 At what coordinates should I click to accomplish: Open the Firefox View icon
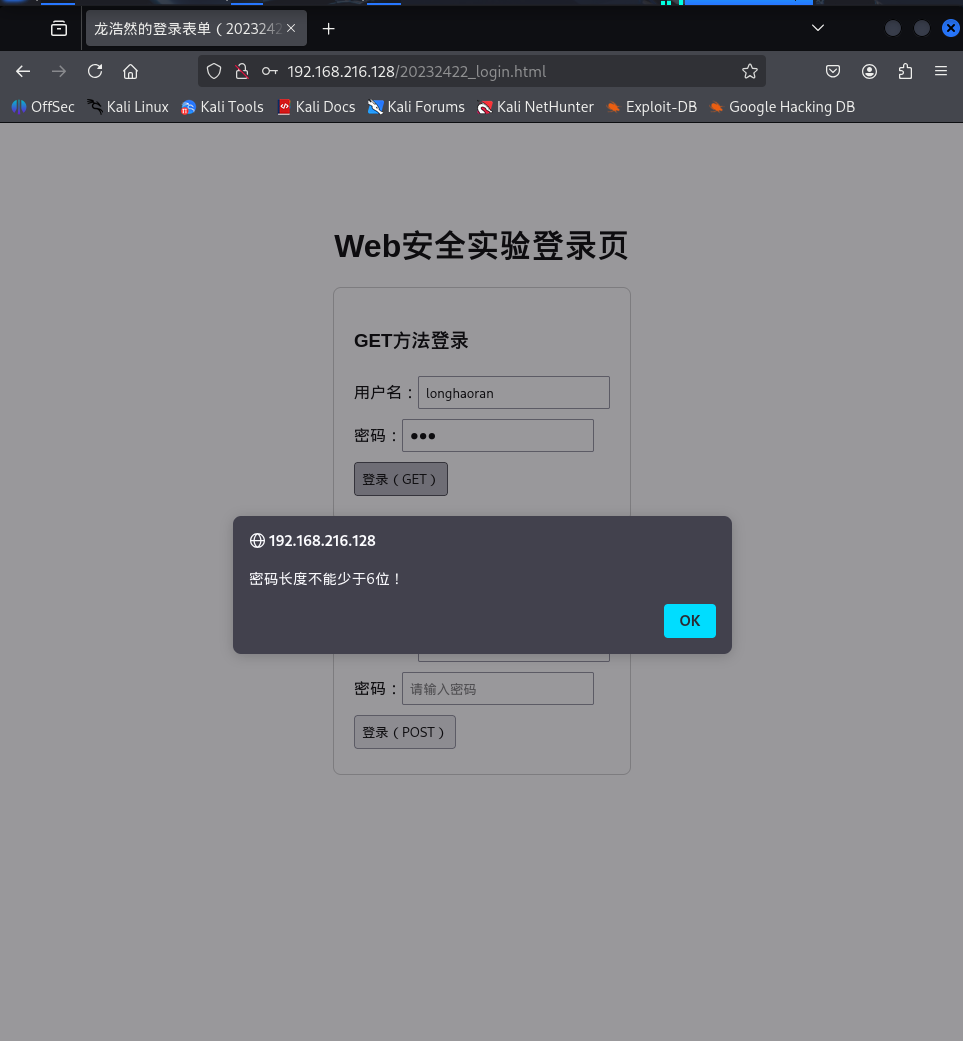click(x=59, y=29)
